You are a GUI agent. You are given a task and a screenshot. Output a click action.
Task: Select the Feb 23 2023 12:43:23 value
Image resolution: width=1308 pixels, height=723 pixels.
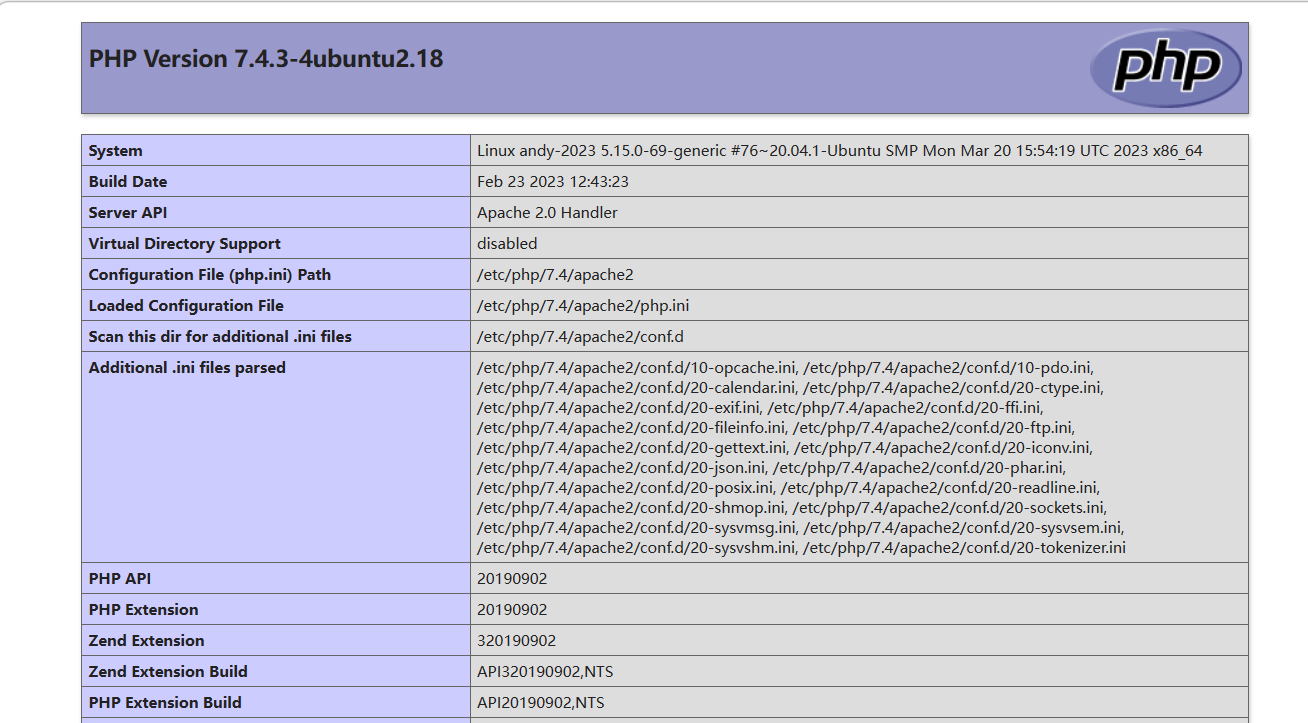[553, 182]
